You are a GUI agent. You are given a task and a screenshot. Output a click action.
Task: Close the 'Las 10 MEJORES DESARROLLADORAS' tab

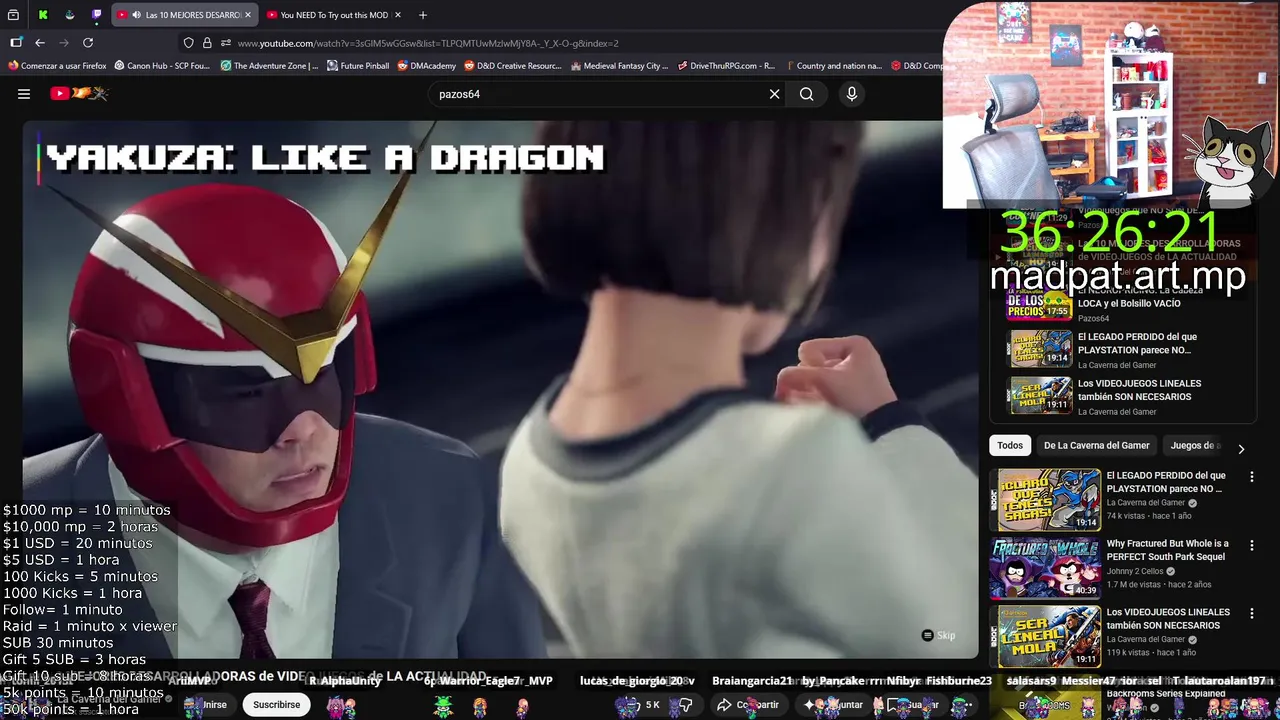pyautogui.click(x=248, y=15)
